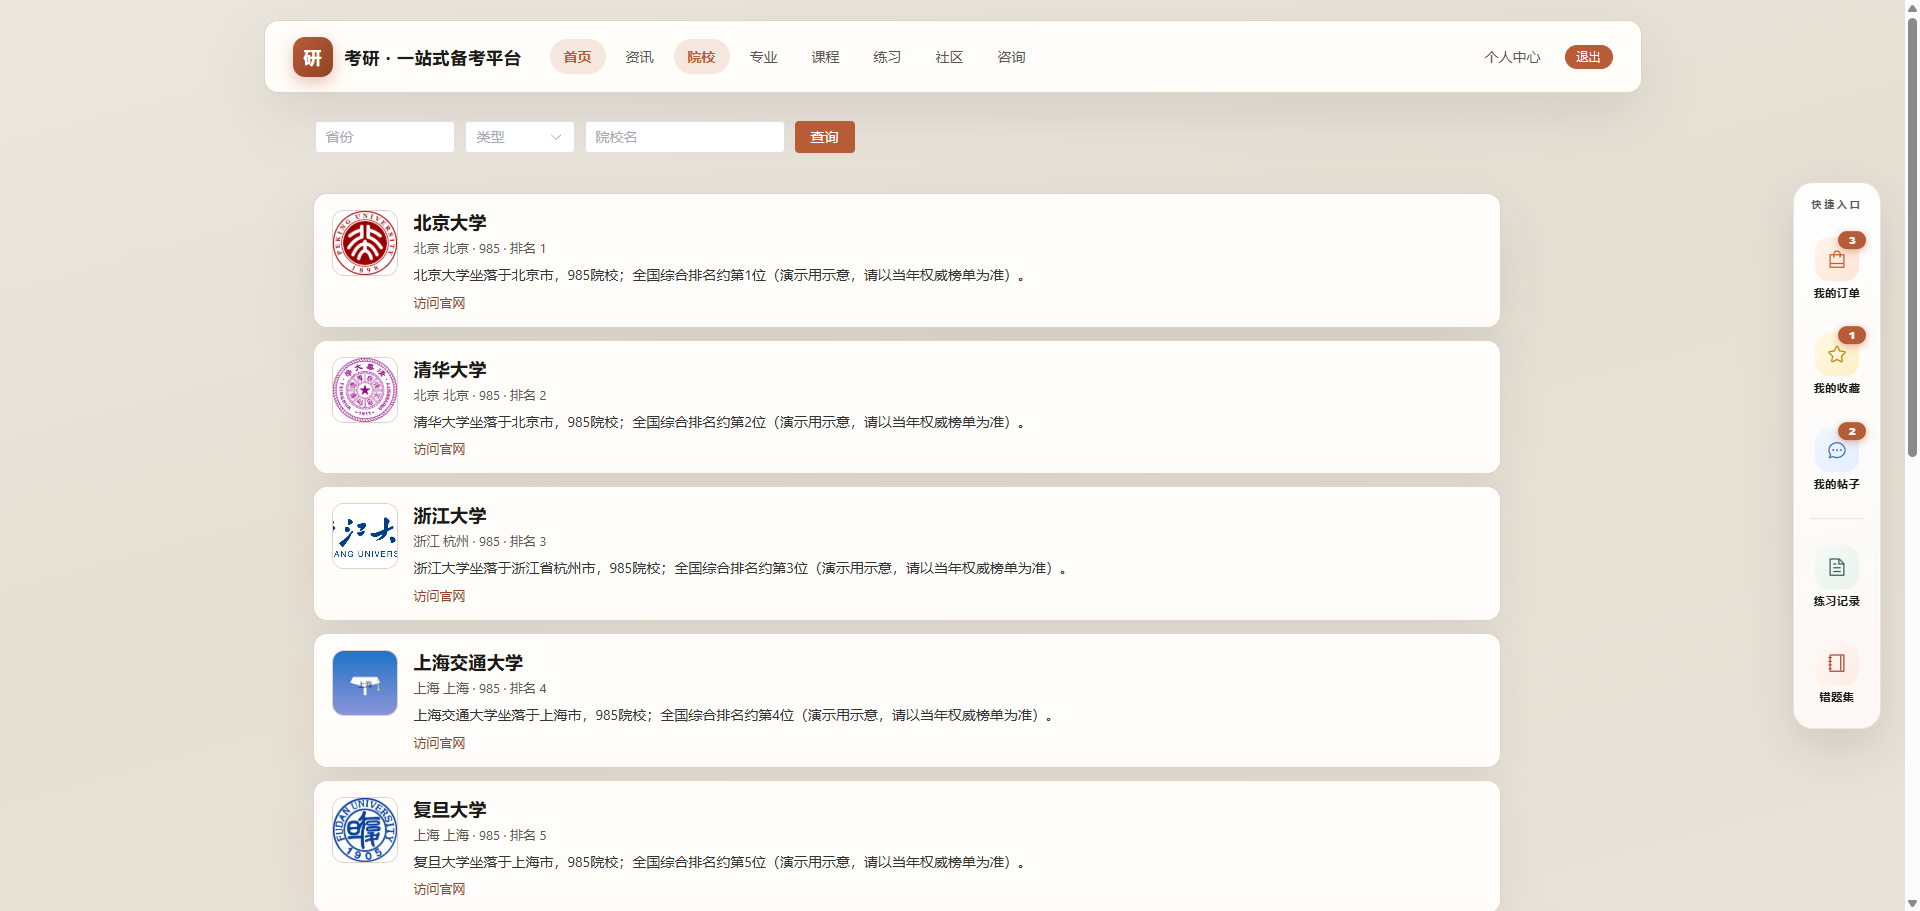Image resolution: width=1920 pixels, height=911 pixels.
Task: Open 我的订单 shopping bag icon
Action: click(x=1837, y=260)
